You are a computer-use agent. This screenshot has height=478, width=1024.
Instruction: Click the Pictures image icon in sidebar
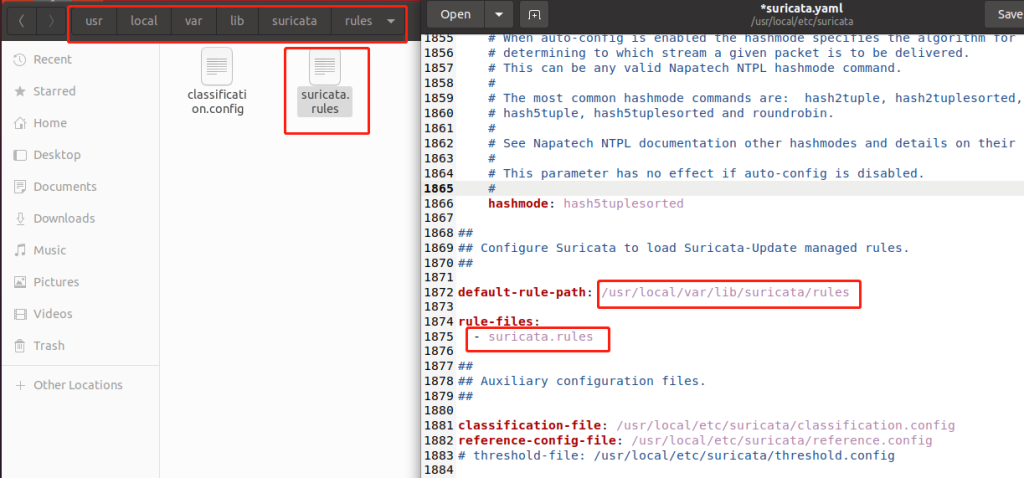[x=20, y=282]
